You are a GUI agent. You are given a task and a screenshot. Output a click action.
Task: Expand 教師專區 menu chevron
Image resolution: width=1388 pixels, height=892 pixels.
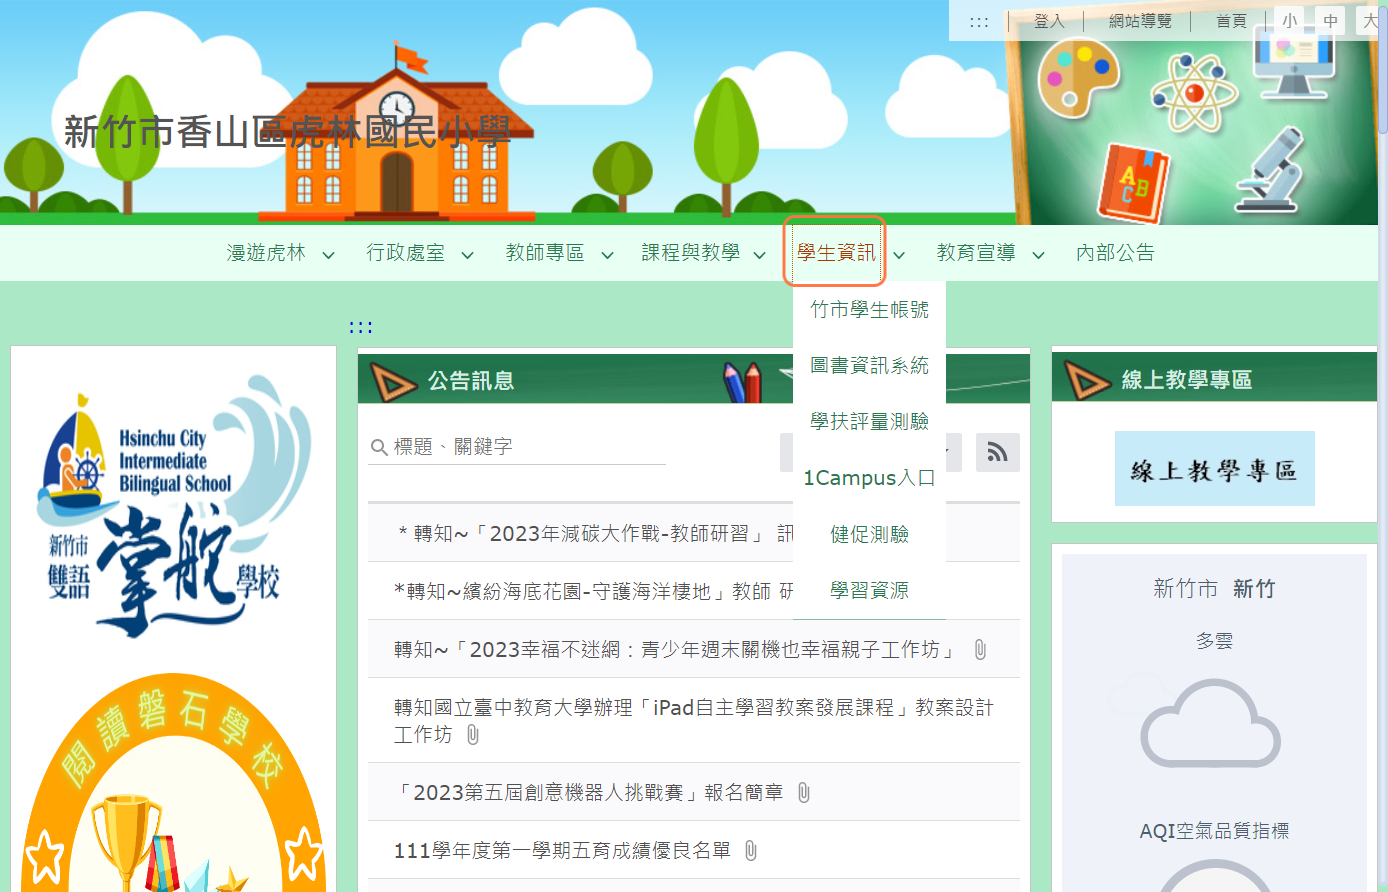pyautogui.click(x=607, y=255)
